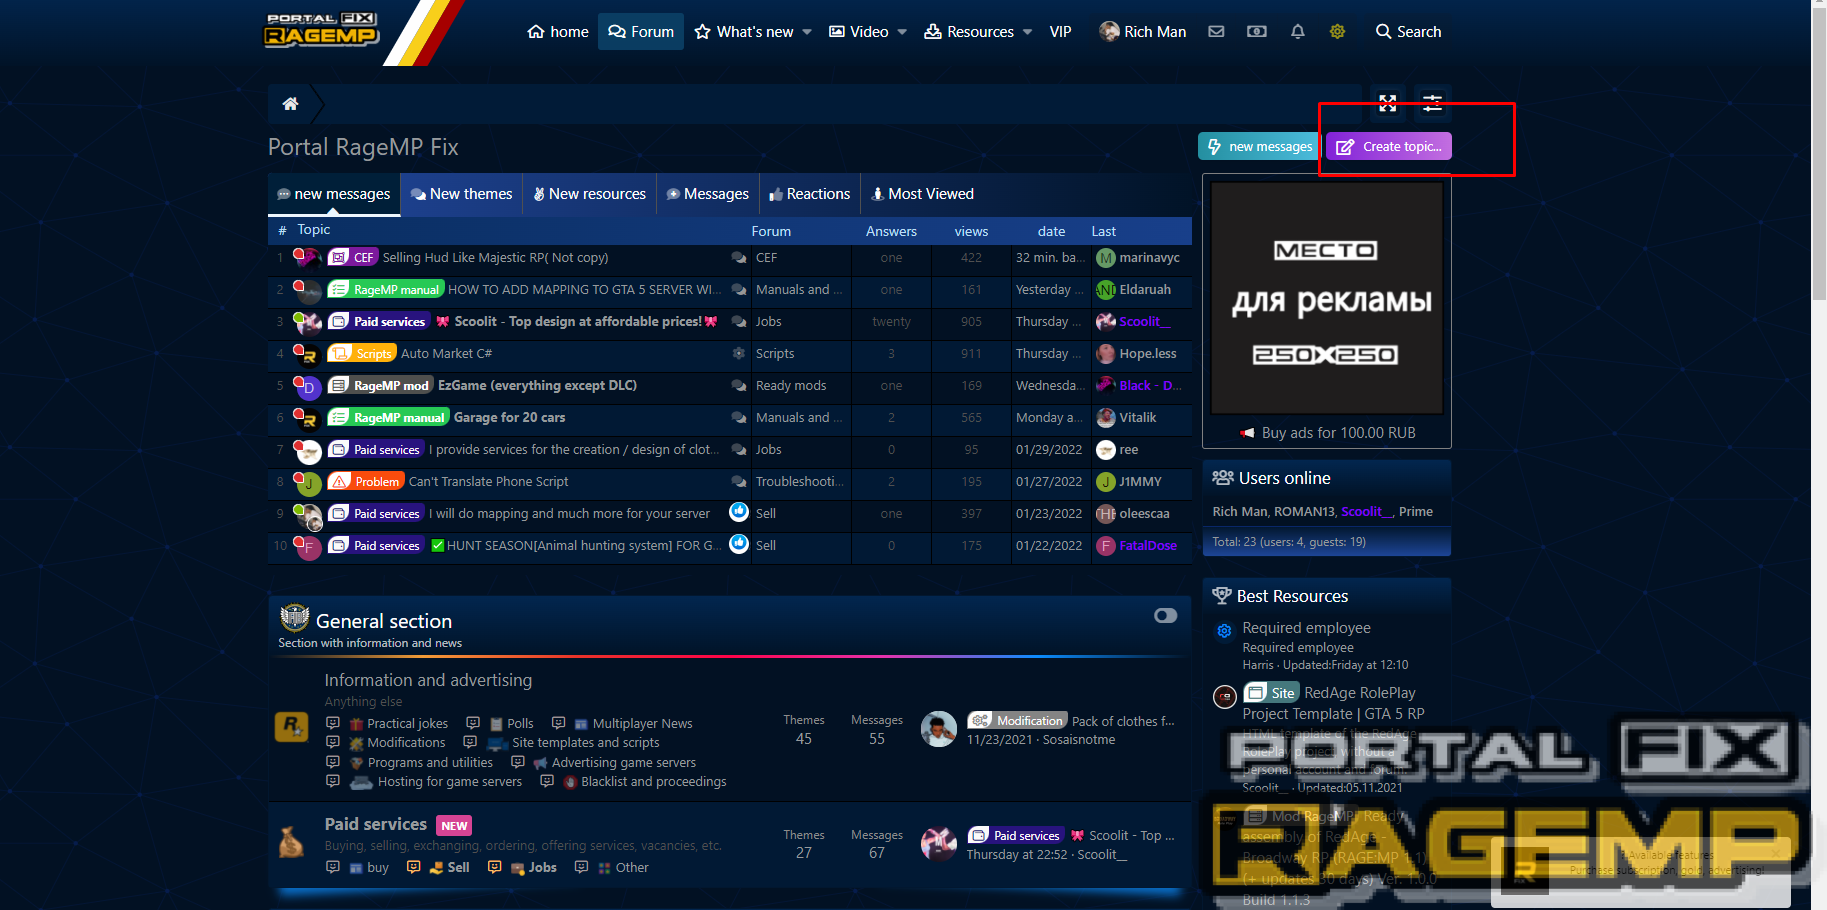Click Required employee resource icon

click(x=1224, y=631)
